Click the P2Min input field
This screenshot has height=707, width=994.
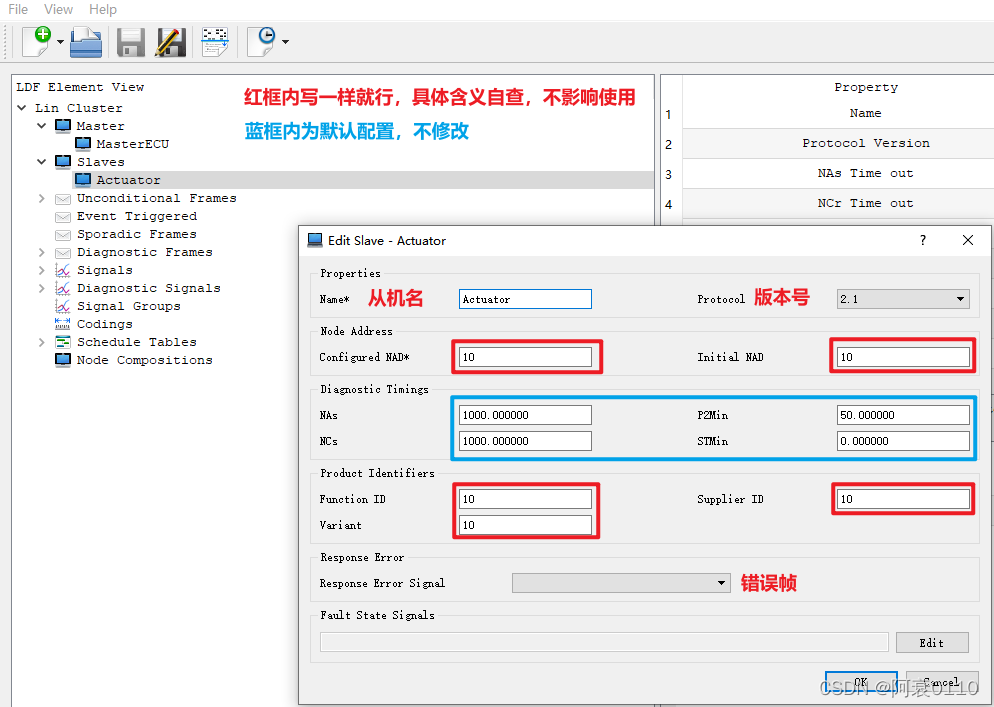(x=903, y=415)
